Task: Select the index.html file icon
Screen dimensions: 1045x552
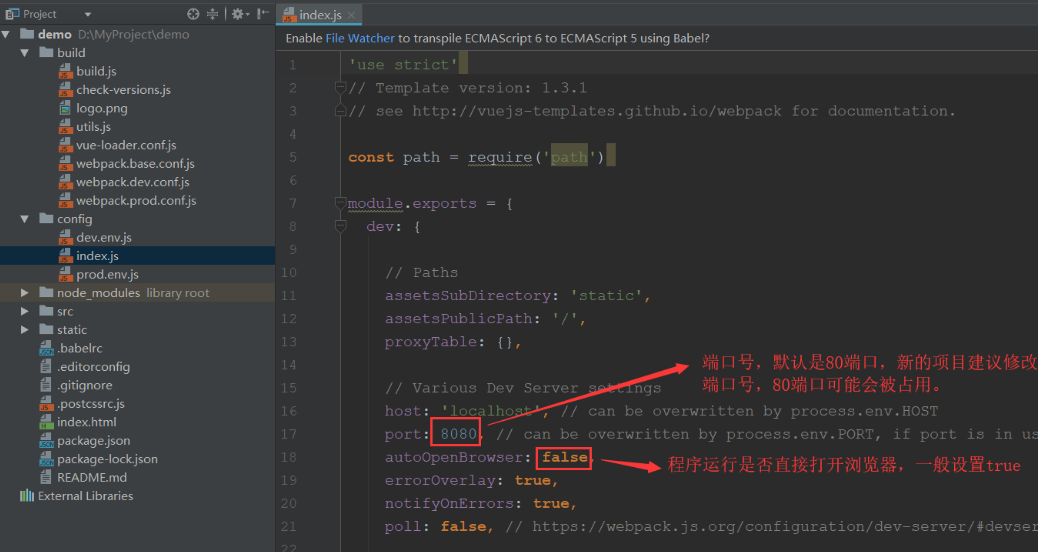Action: click(x=46, y=422)
